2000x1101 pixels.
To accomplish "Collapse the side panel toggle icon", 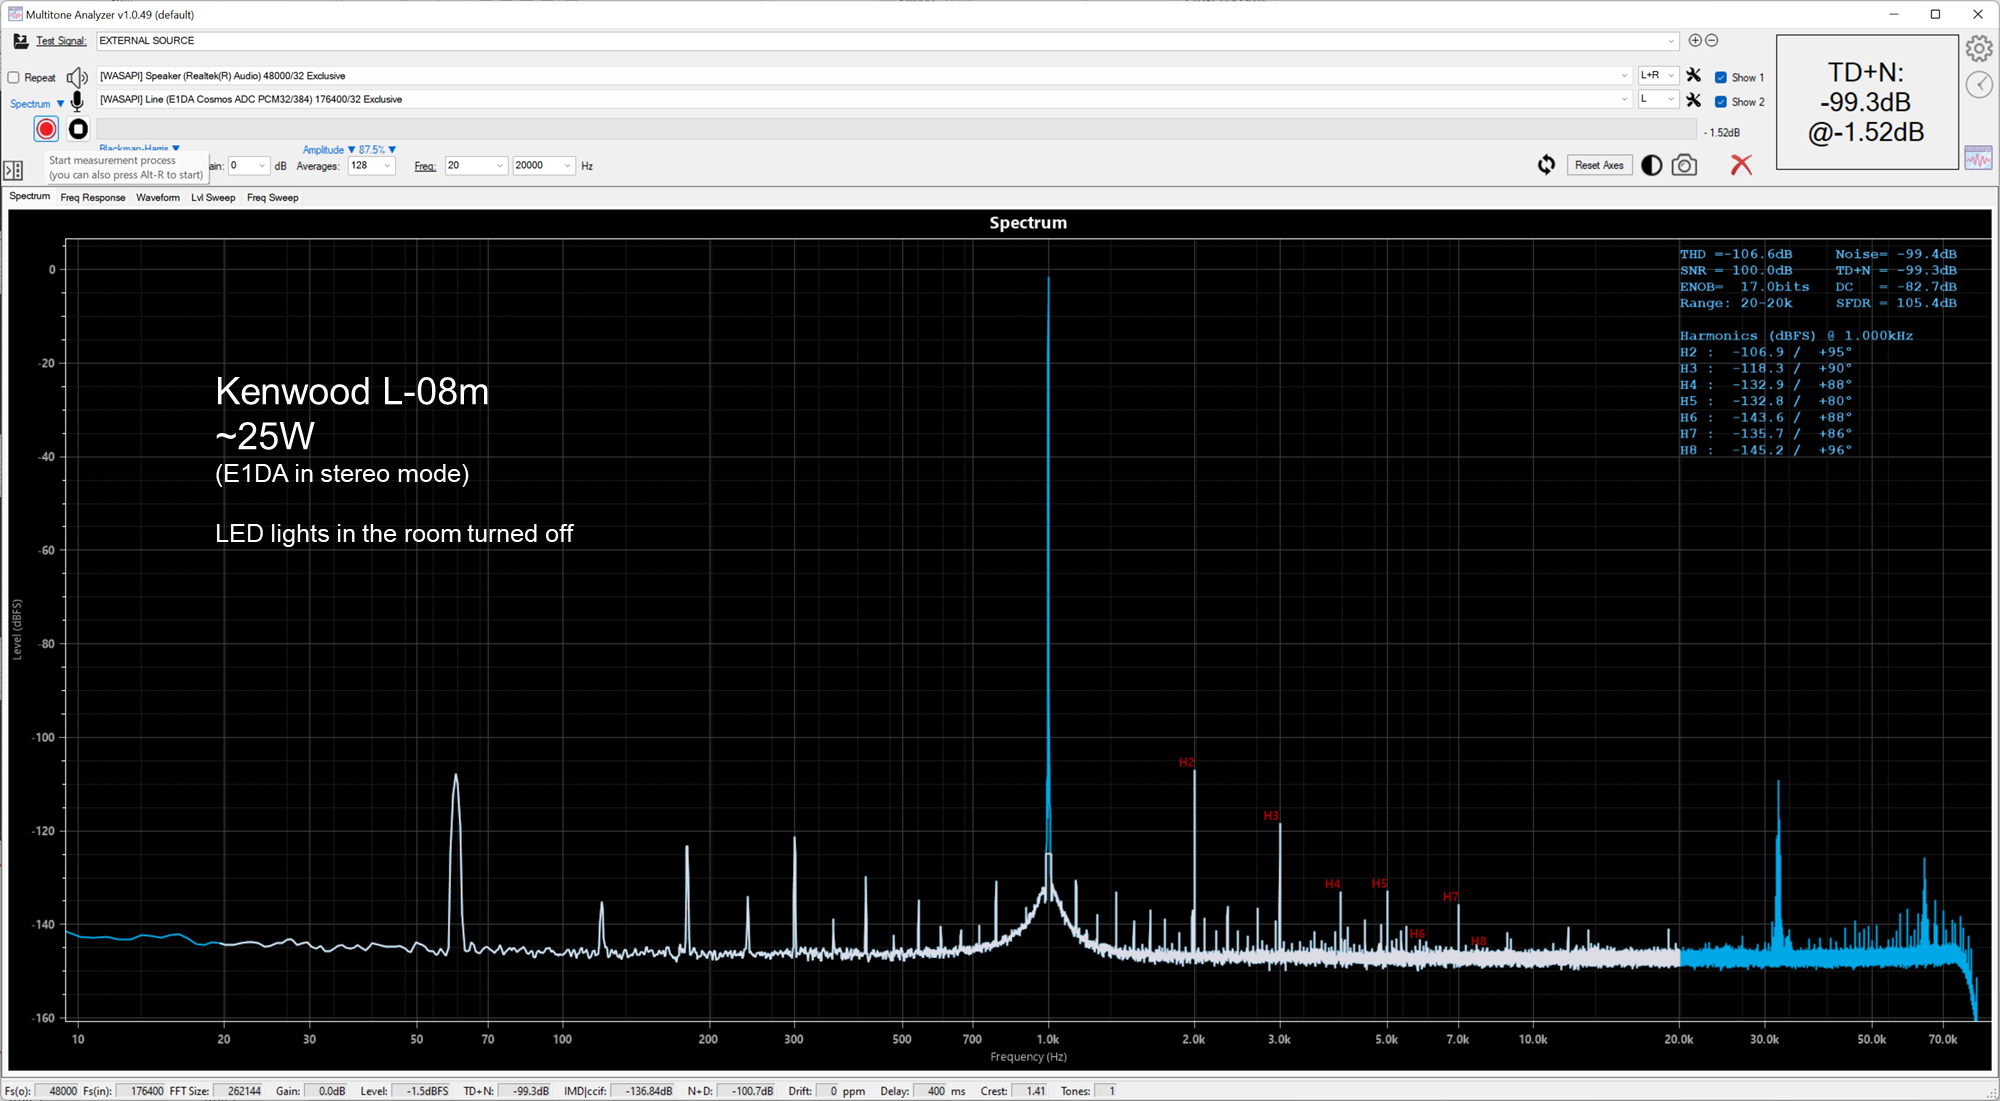I will tap(13, 170).
